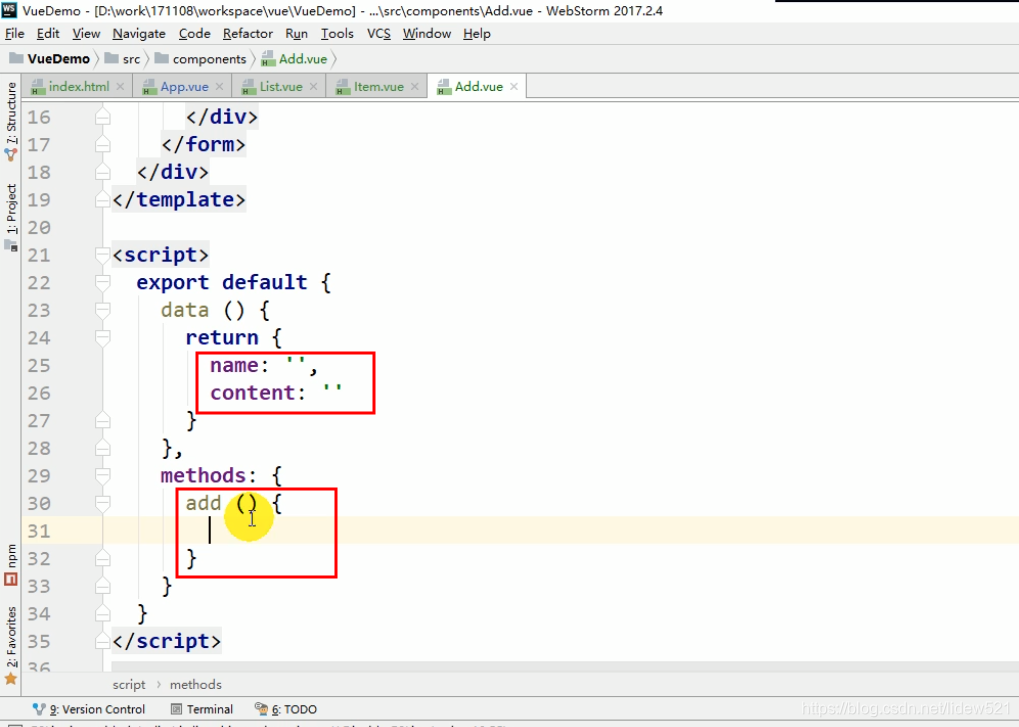Viewport: 1019px width, 727px height.
Task: Click the 'export default' statement
Action: pyautogui.click(x=222, y=283)
